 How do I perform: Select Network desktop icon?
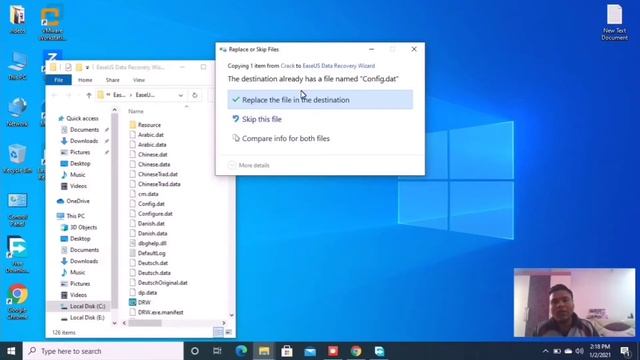pyautogui.click(x=17, y=112)
